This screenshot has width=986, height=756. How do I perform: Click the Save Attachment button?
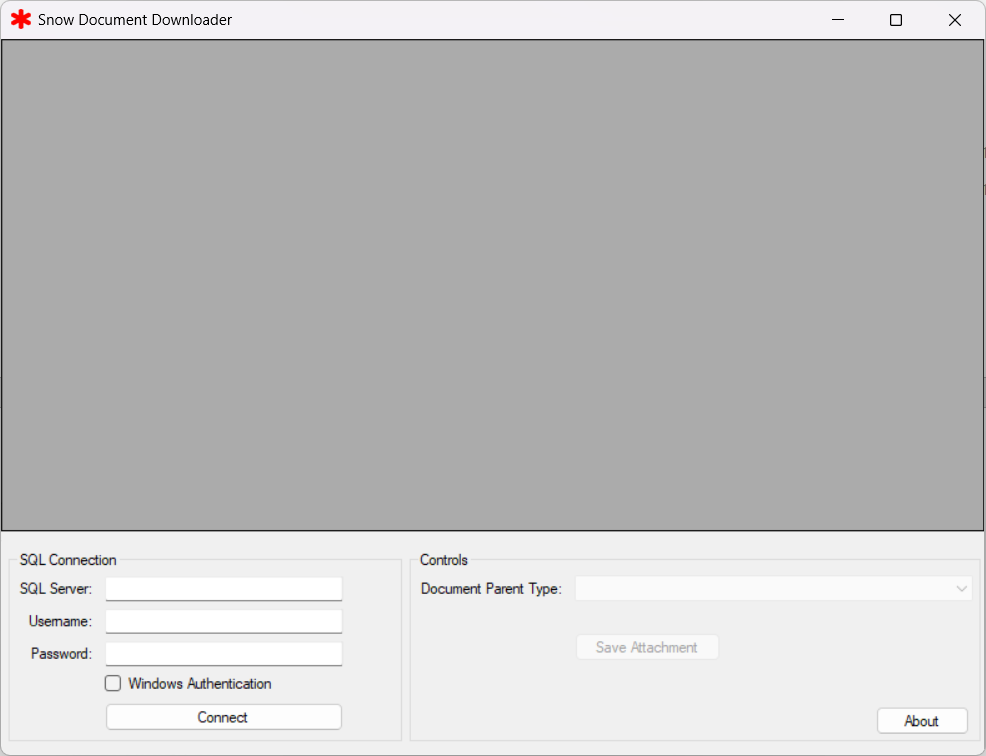pyautogui.click(x=647, y=648)
